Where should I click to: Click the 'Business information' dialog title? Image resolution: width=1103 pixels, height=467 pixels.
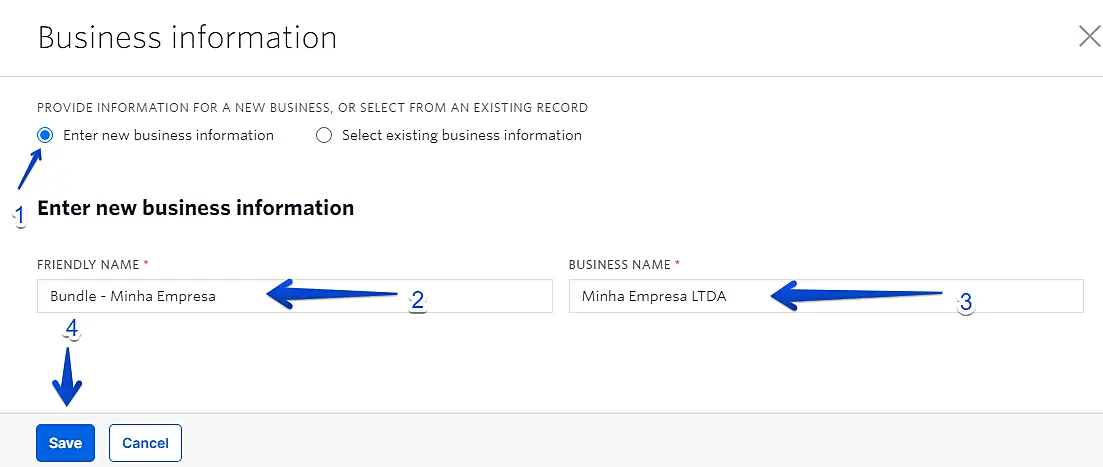(187, 38)
